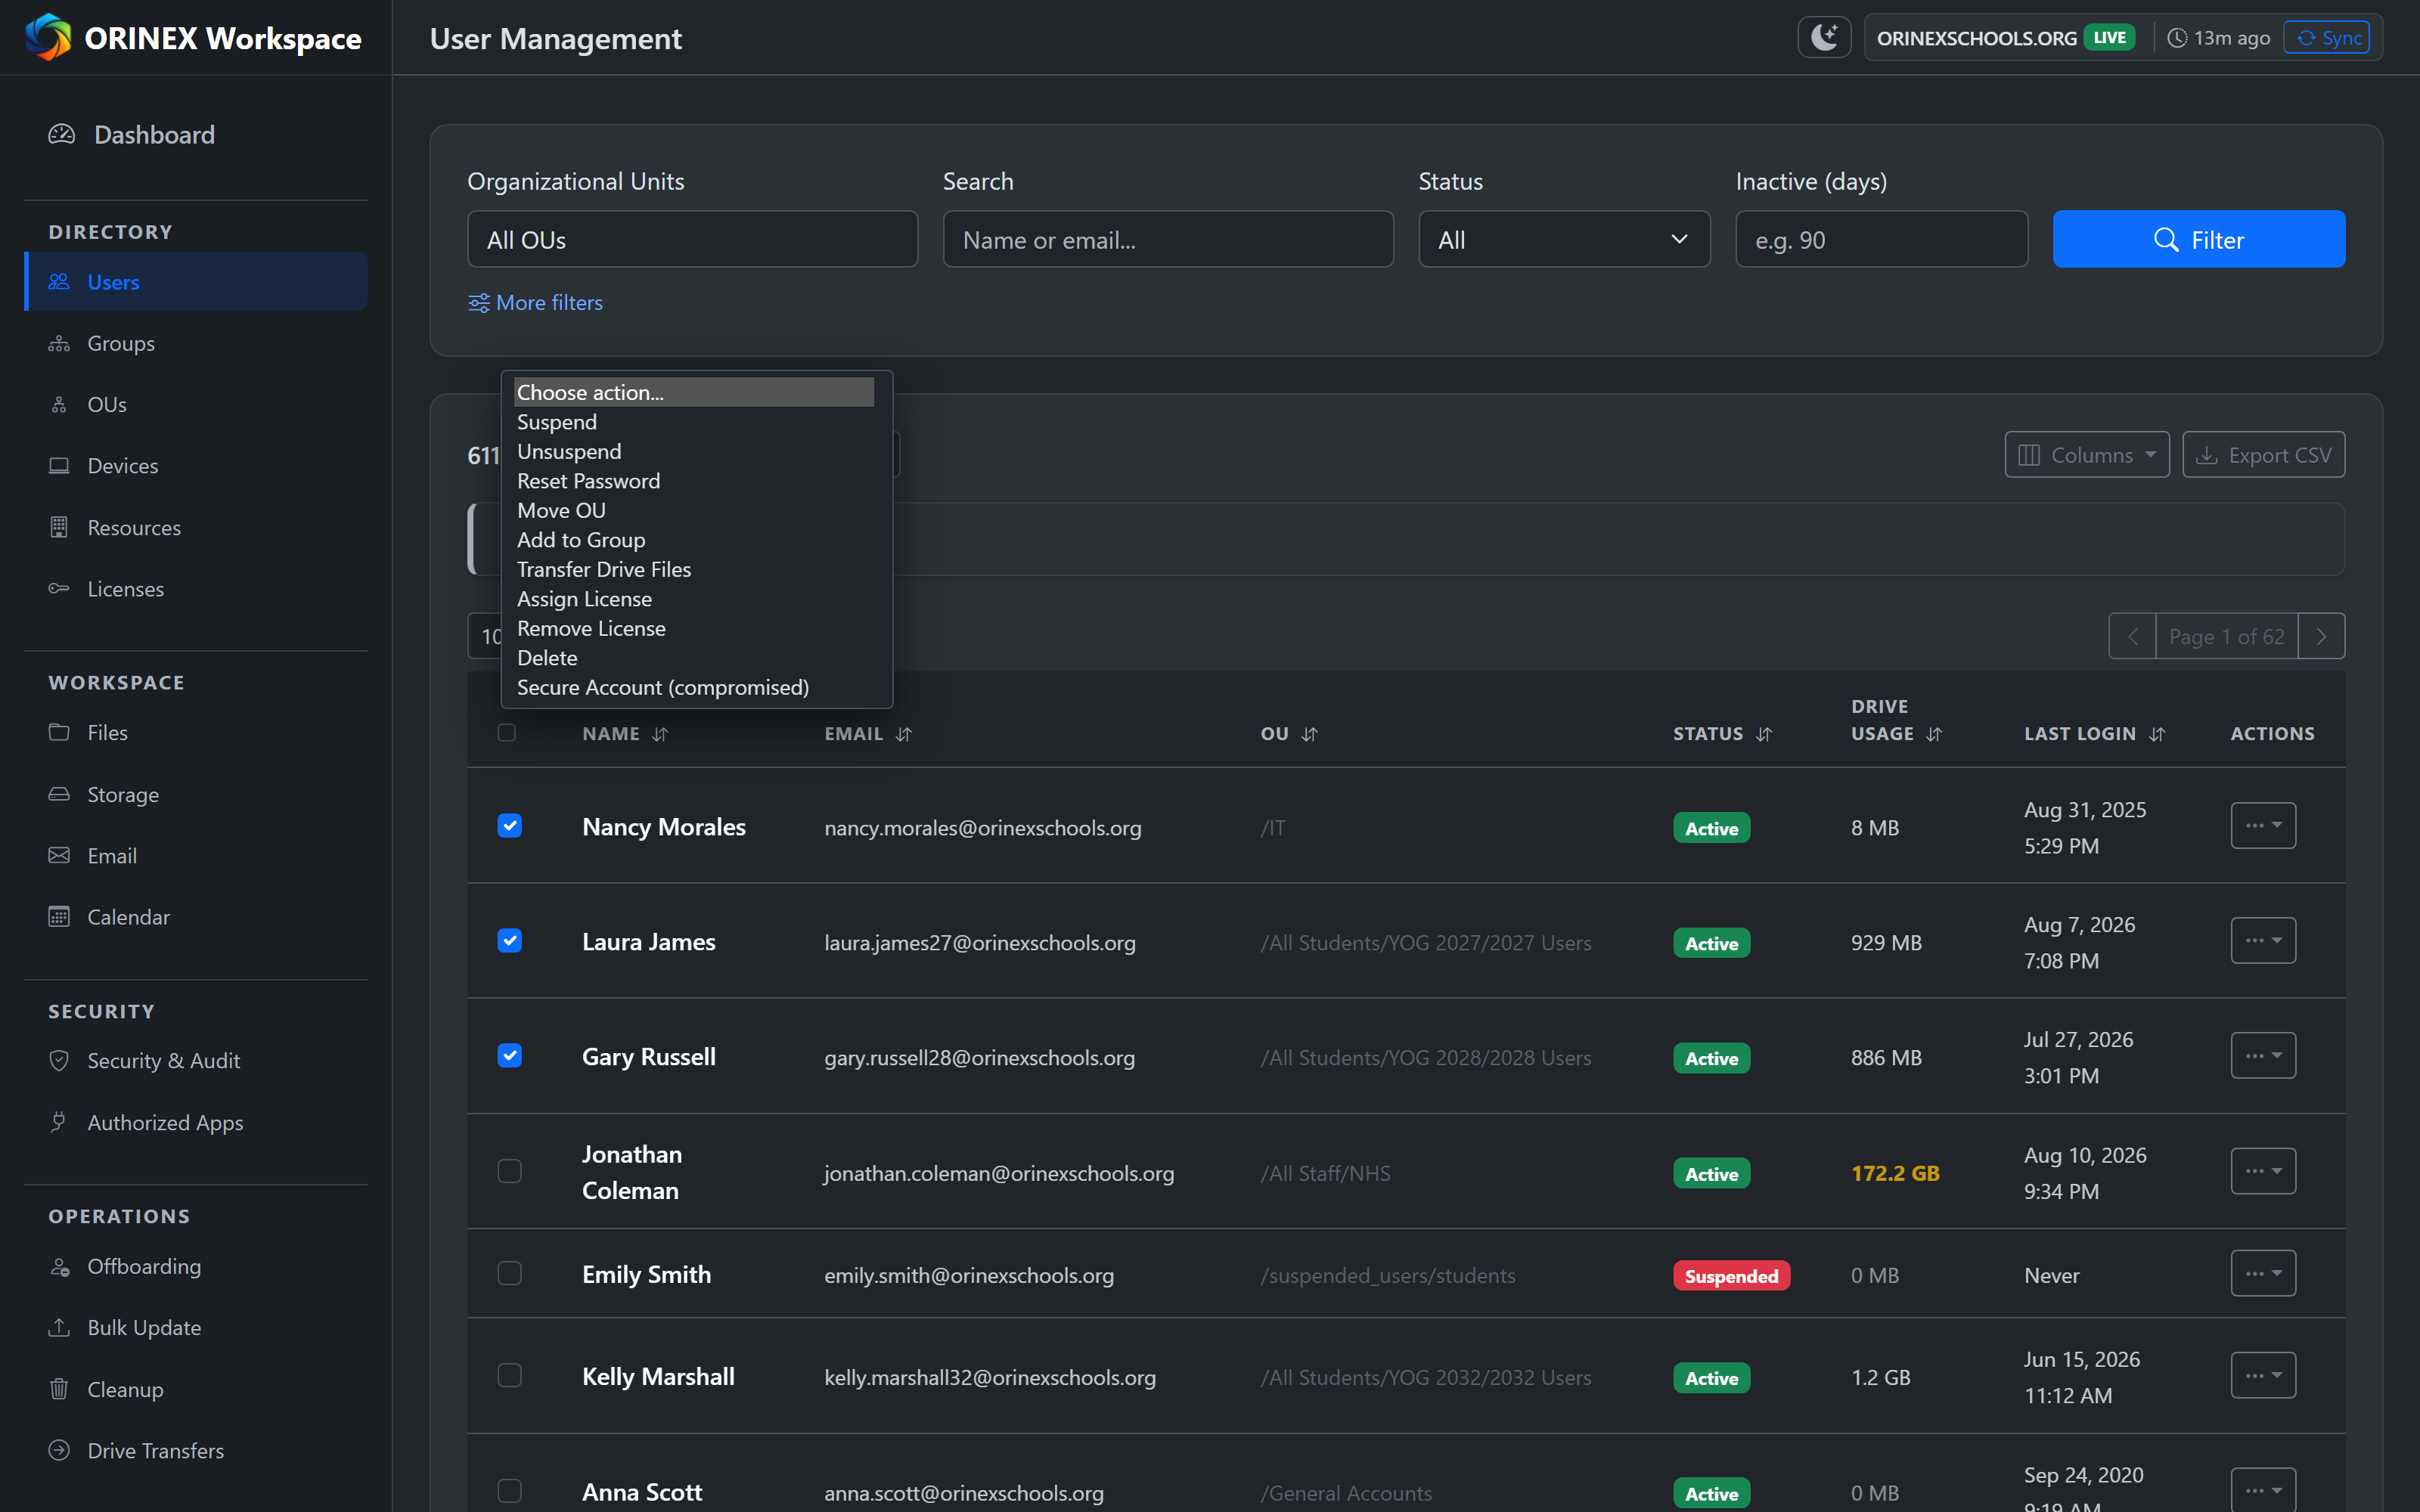Image resolution: width=2420 pixels, height=1512 pixels.
Task: Choose Unsuspend from bulk action list
Action: coord(694,452)
